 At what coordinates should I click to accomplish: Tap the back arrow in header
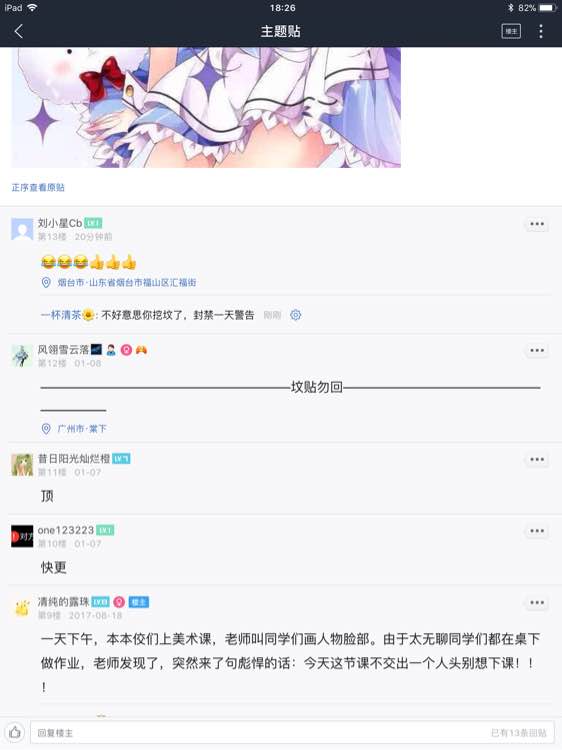tap(19, 32)
